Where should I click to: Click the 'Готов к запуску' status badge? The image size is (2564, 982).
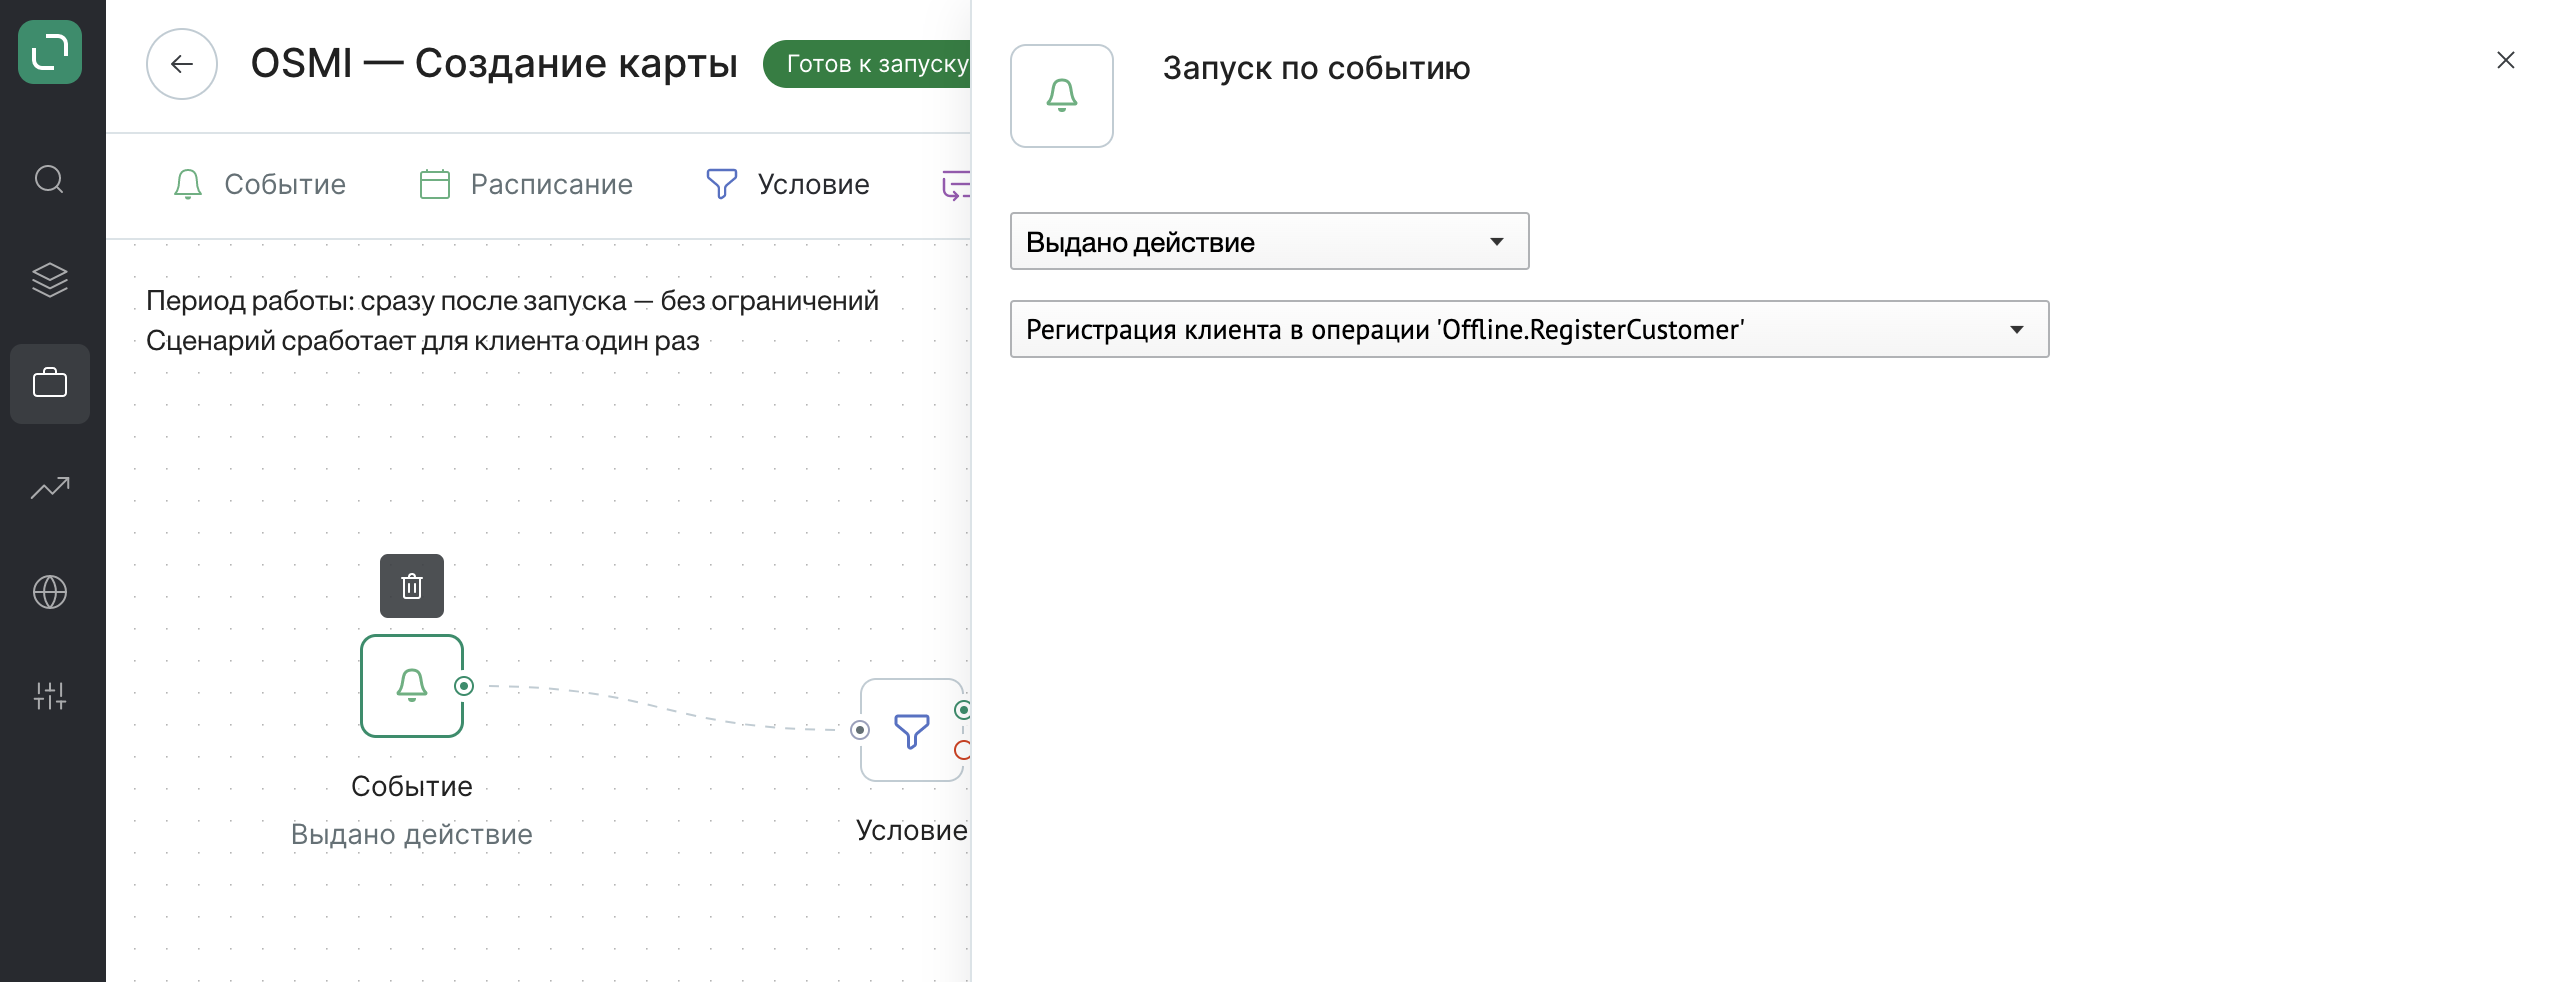pyautogui.click(x=868, y=64)
